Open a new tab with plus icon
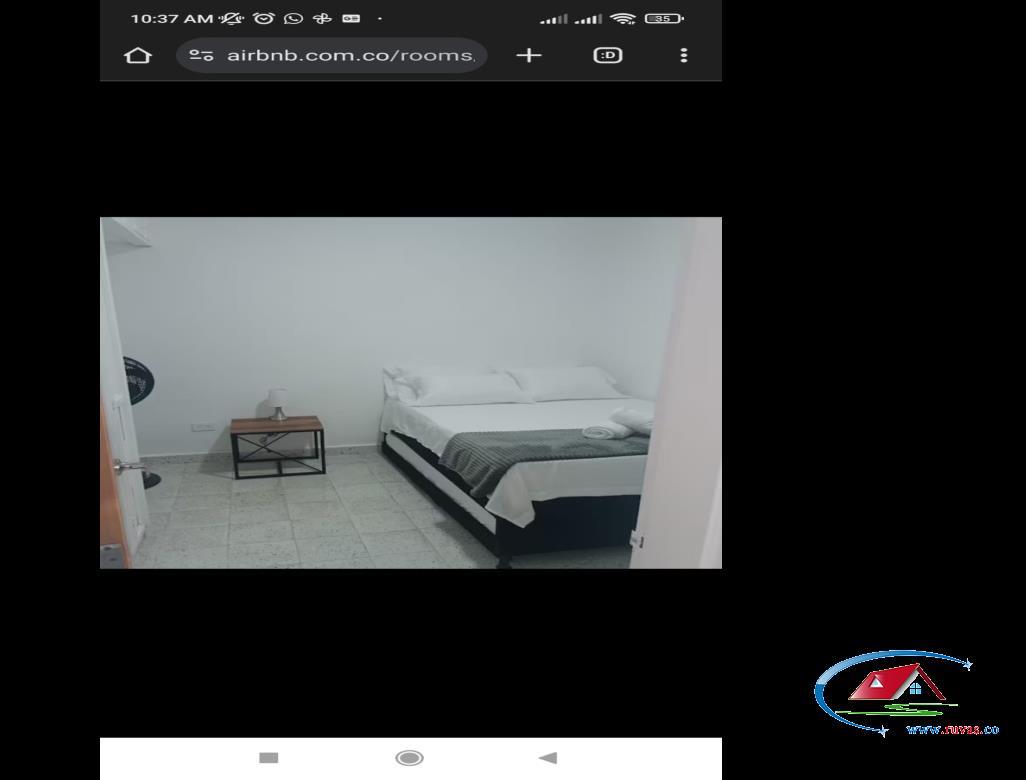The image size is (1026, 780). pos(529,56)
